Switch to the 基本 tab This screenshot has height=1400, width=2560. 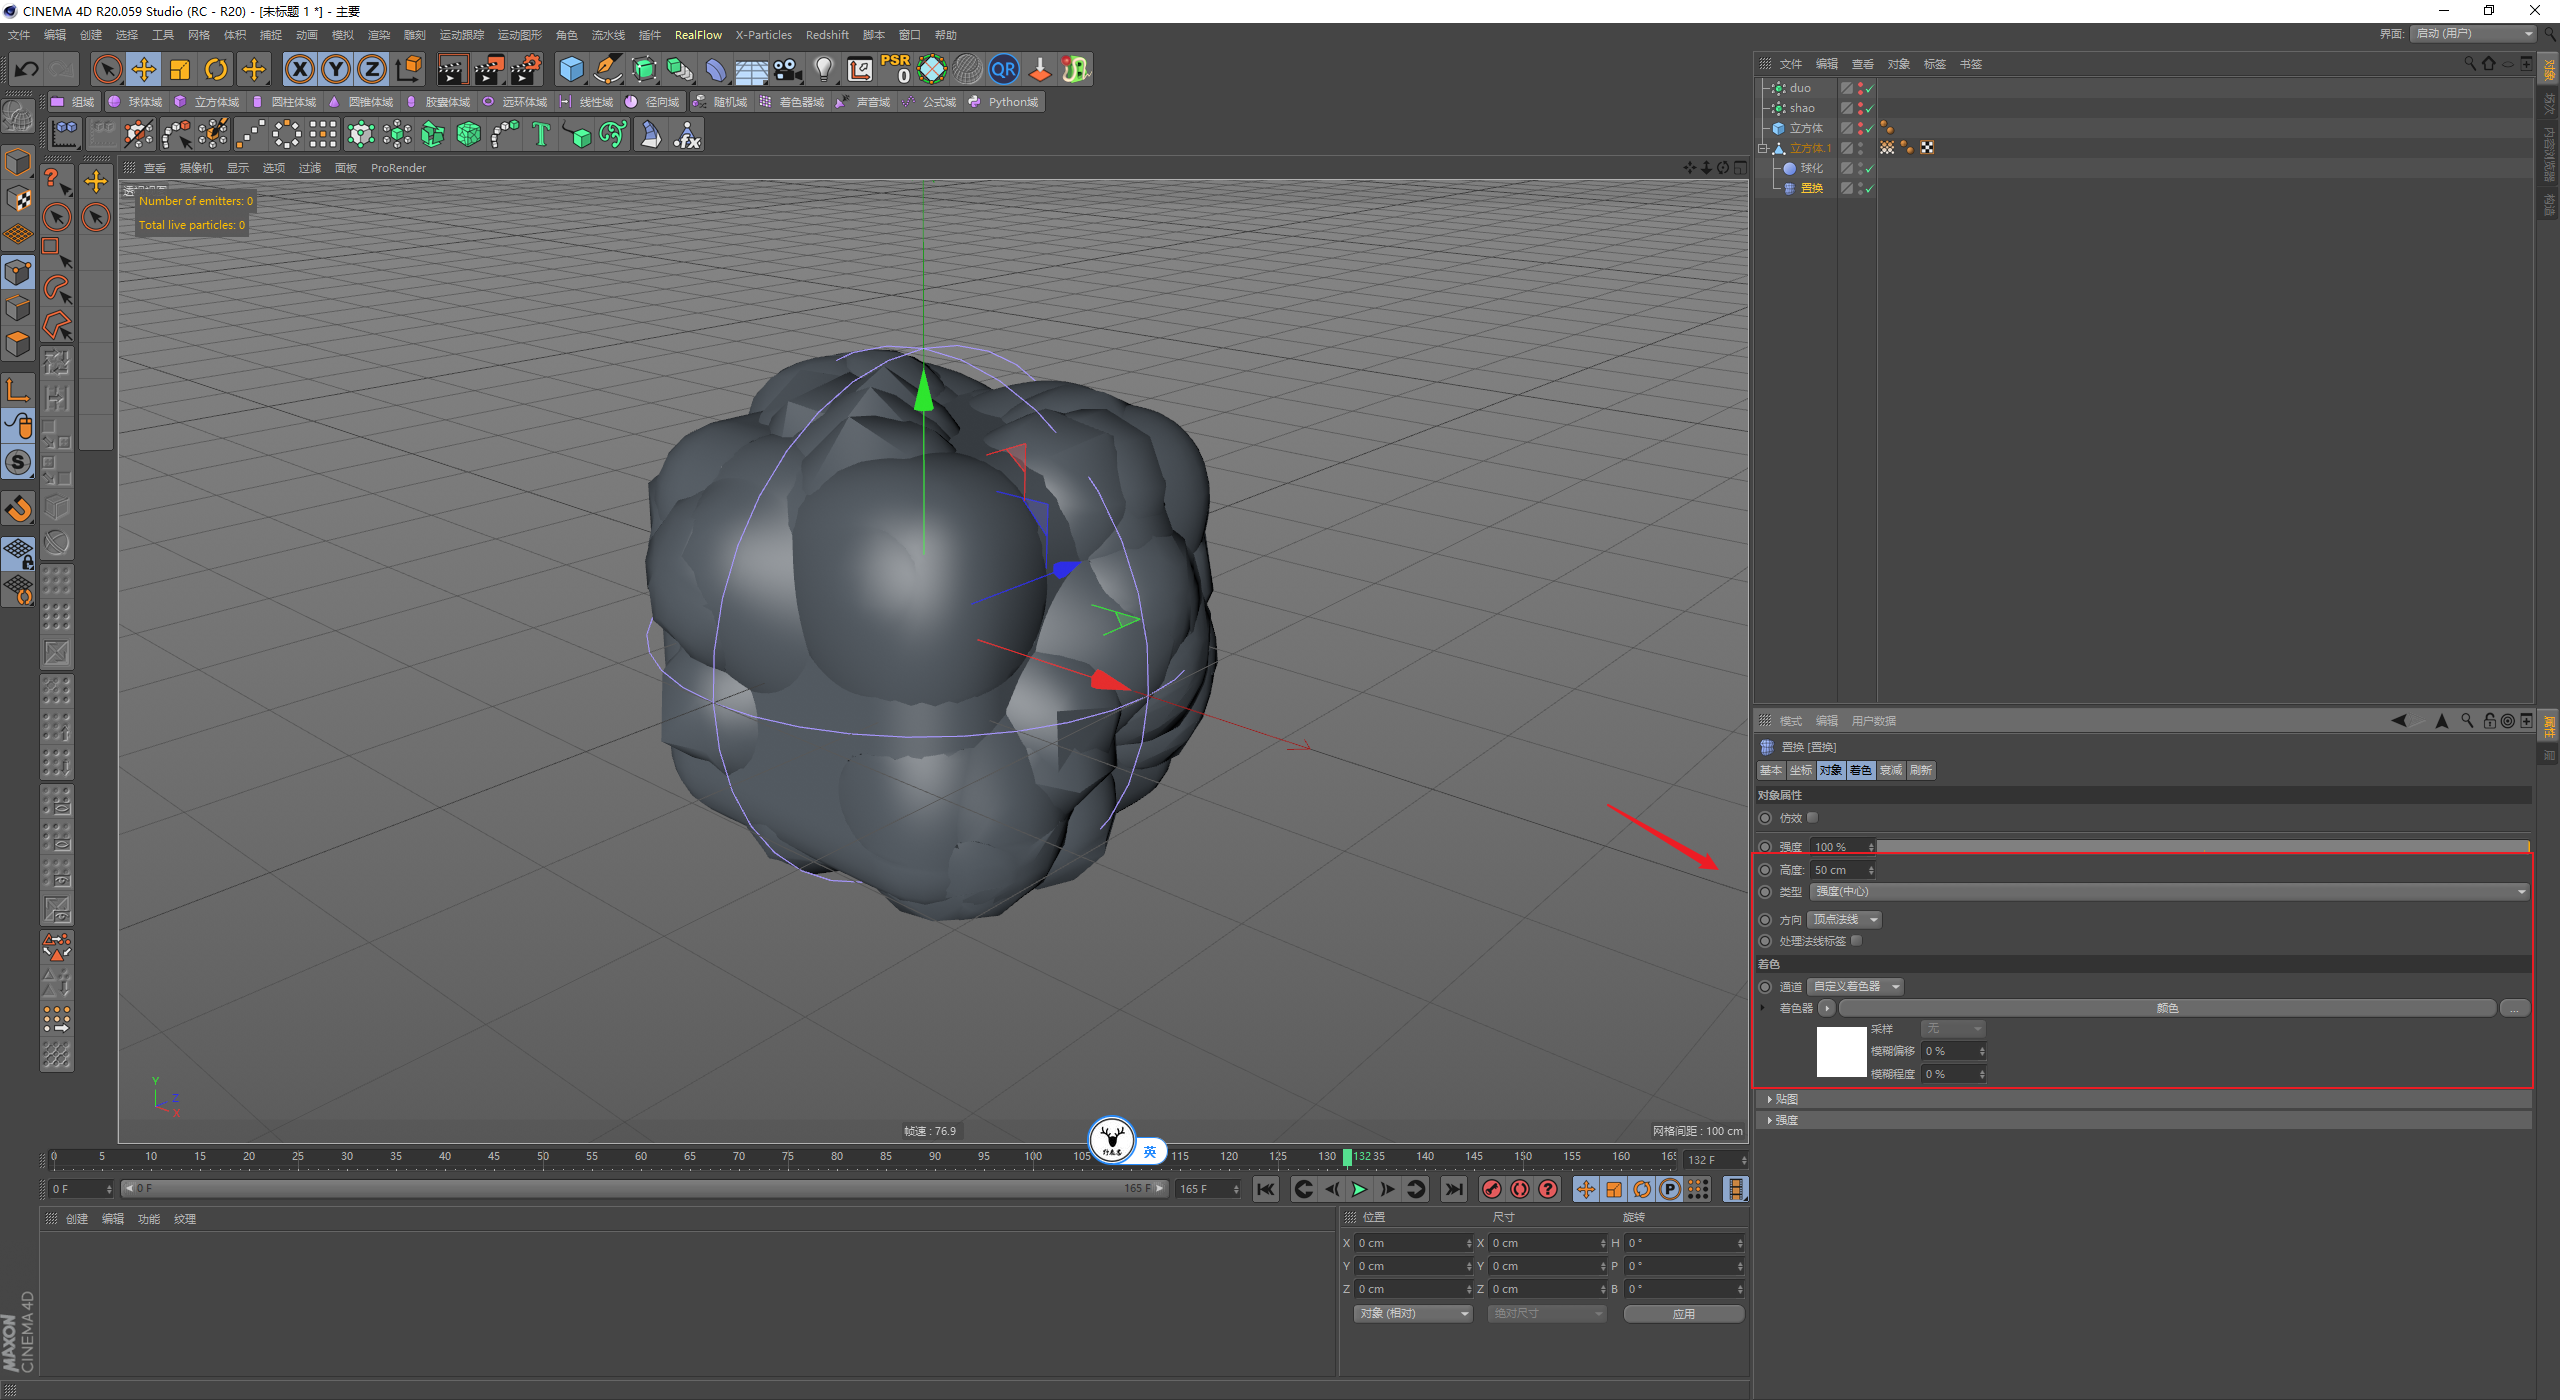pyautogui.click(x=1771, y=770)
